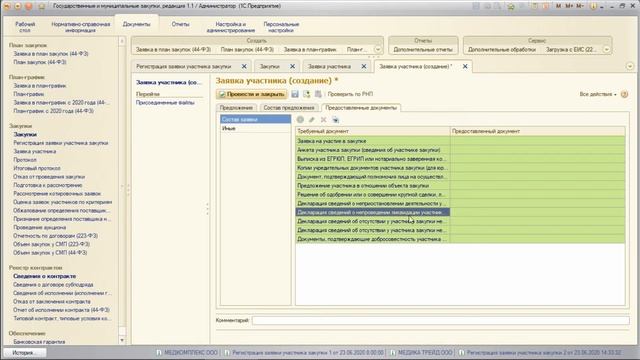
Task: Click Загрузка с ЕИС in the Сервис group
Action: tap(571, 49)
